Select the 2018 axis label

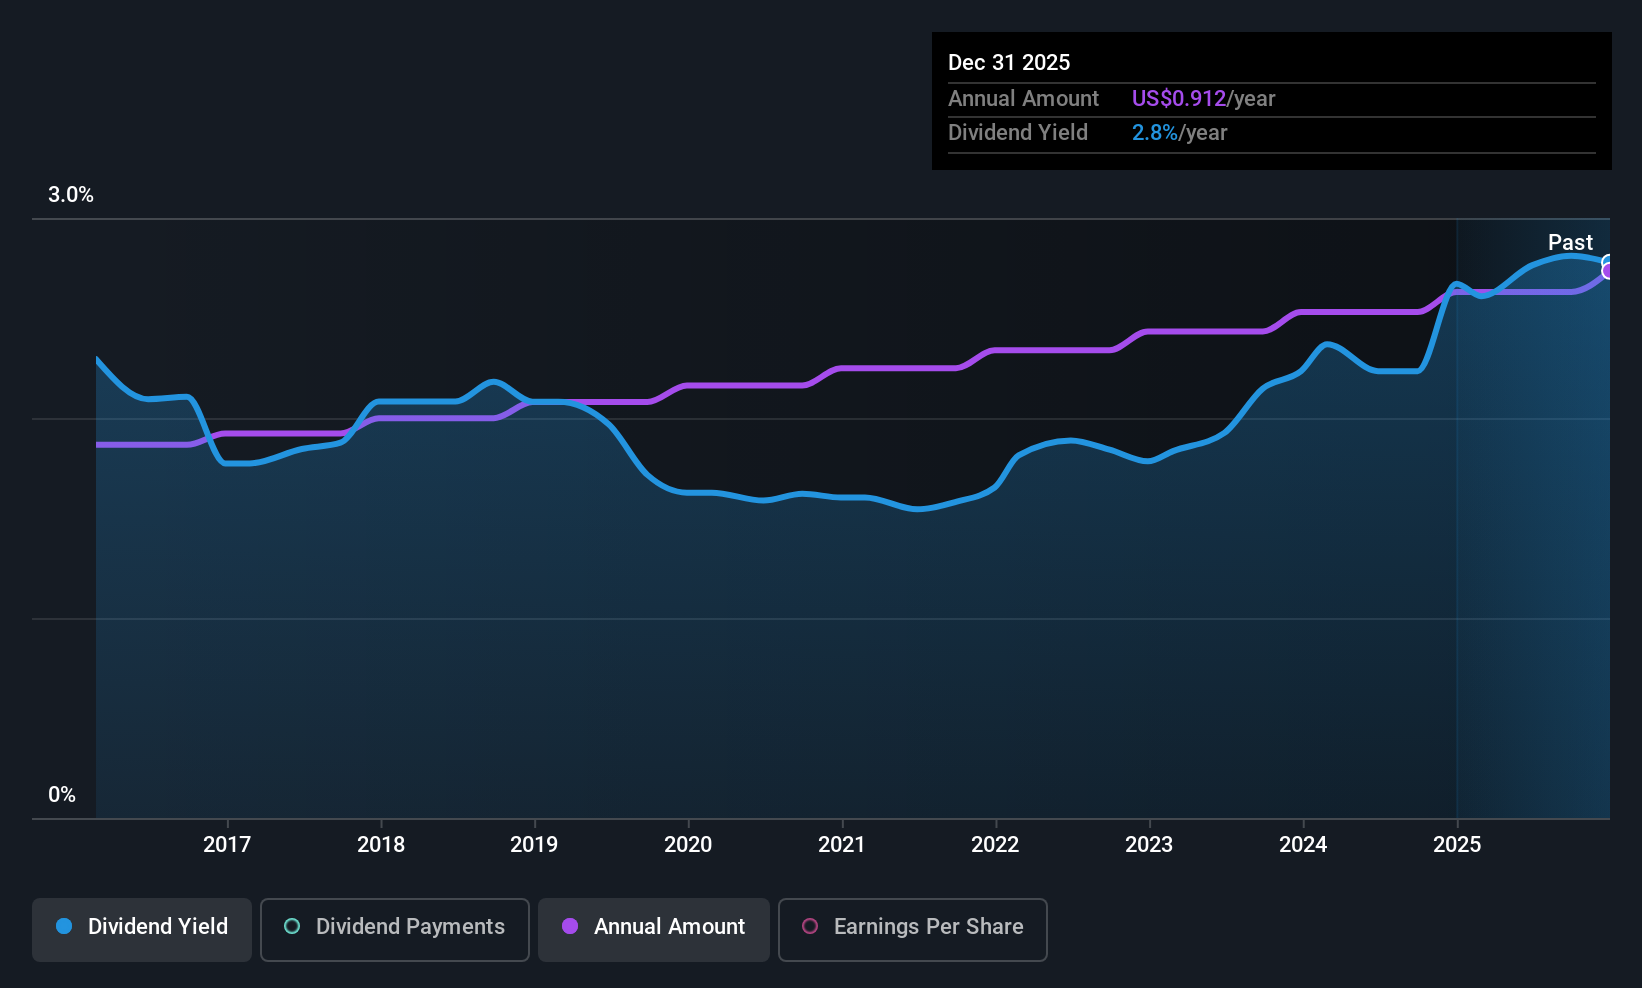pyautogui.click(x=381, y=844)
